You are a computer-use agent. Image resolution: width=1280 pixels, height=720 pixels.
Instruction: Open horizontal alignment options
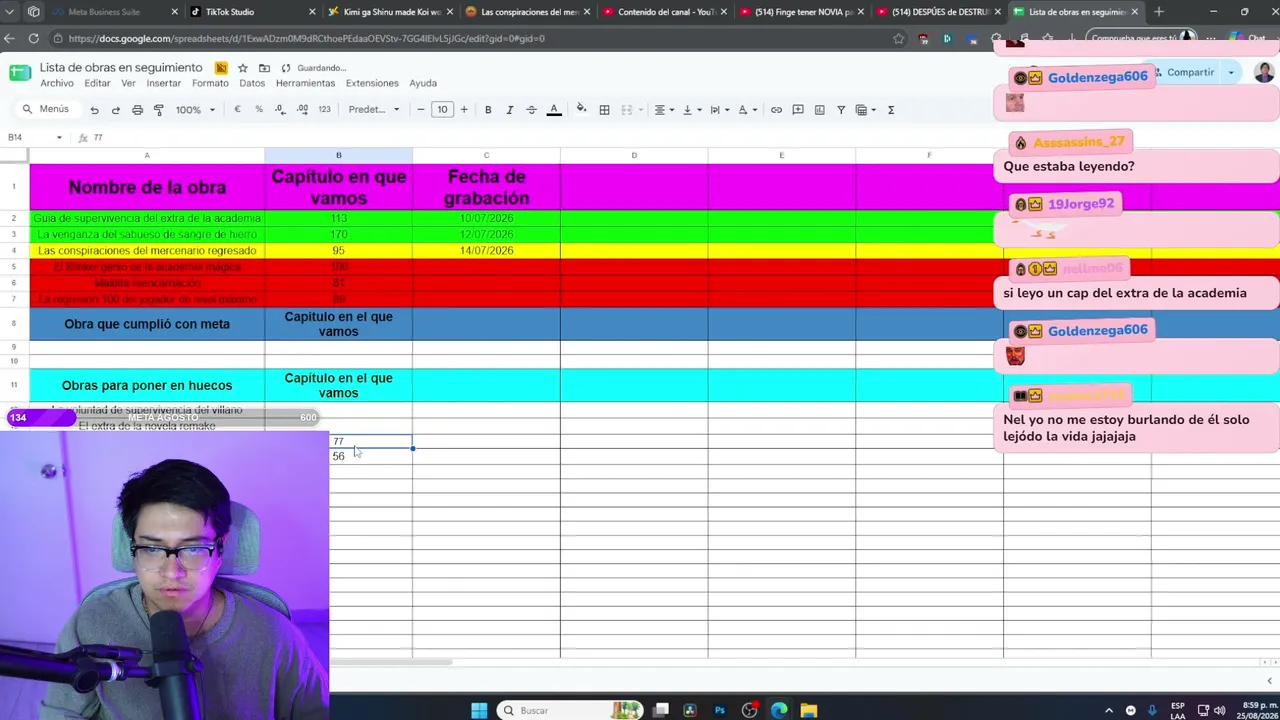[664, 110]
